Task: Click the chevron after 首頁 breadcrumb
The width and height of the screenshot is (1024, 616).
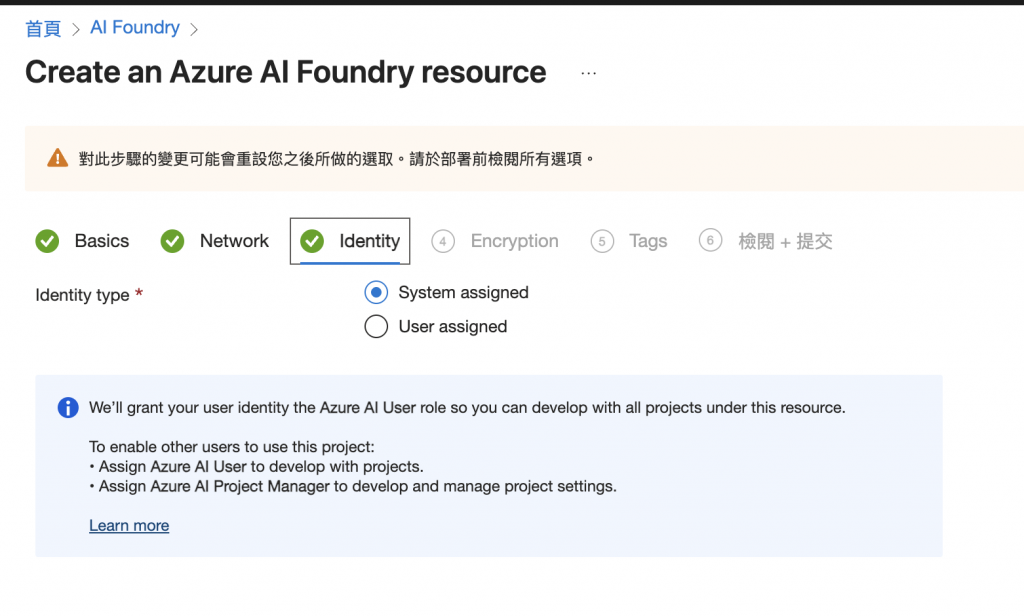Action: (x=76, y=29)
